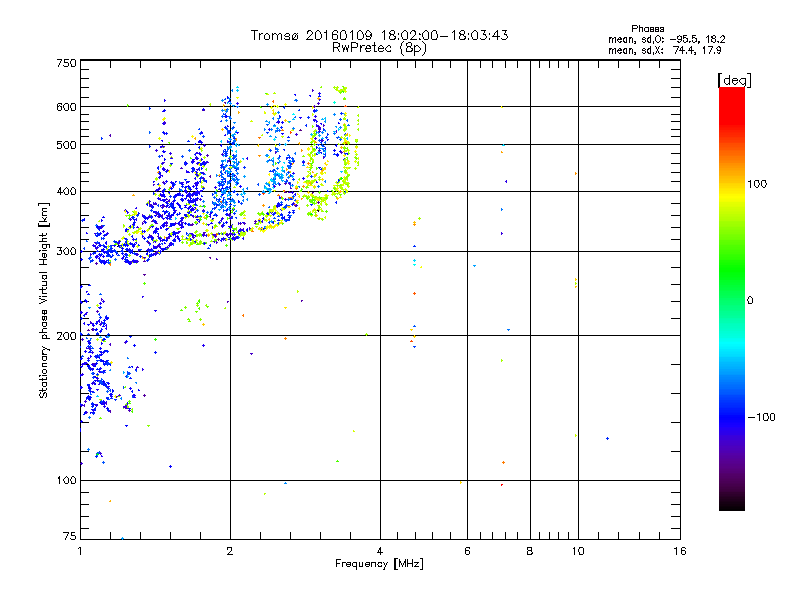
Task: Click the 'mean, sd,O: -95.5, 18.2' line
Action: 666,39
